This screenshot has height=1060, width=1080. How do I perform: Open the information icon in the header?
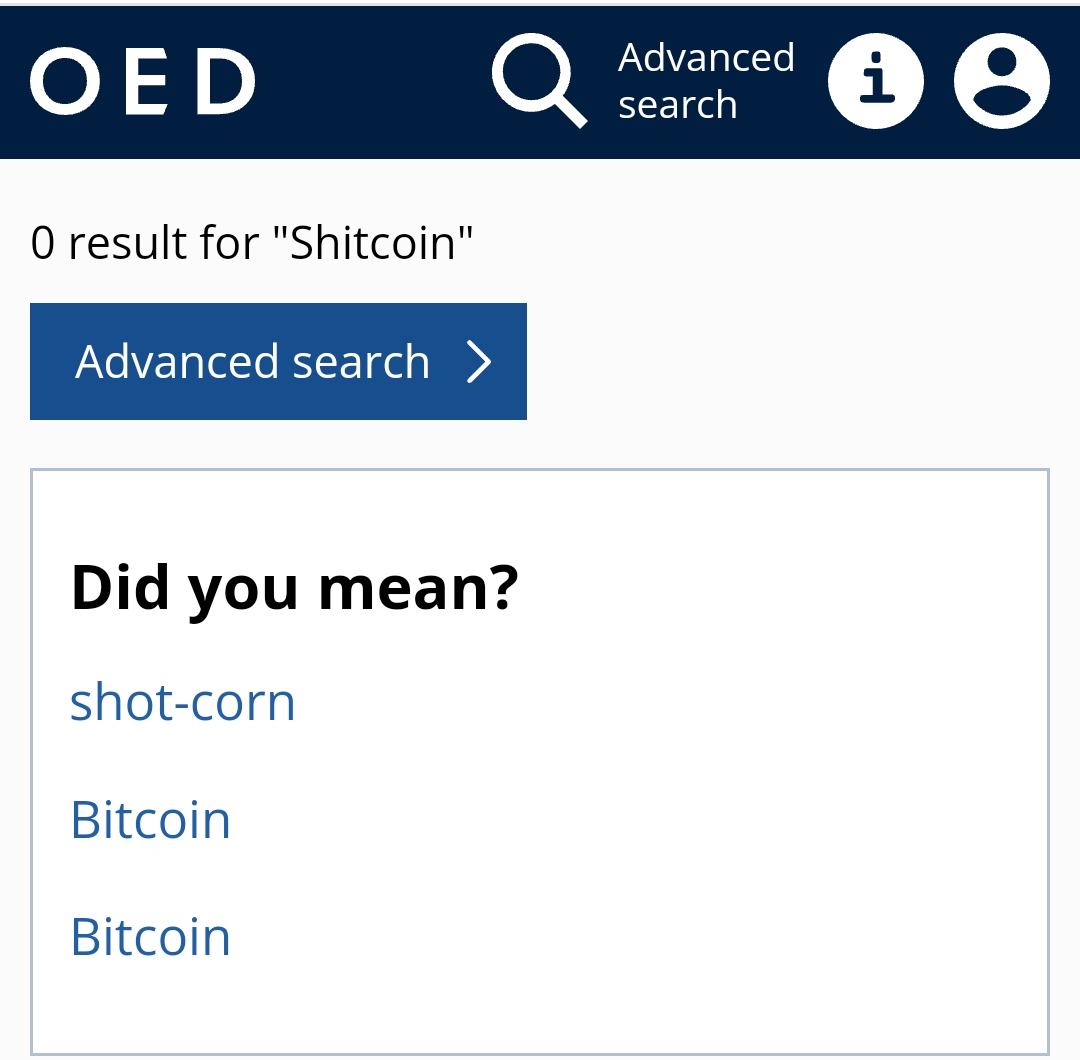coord(875,81)
